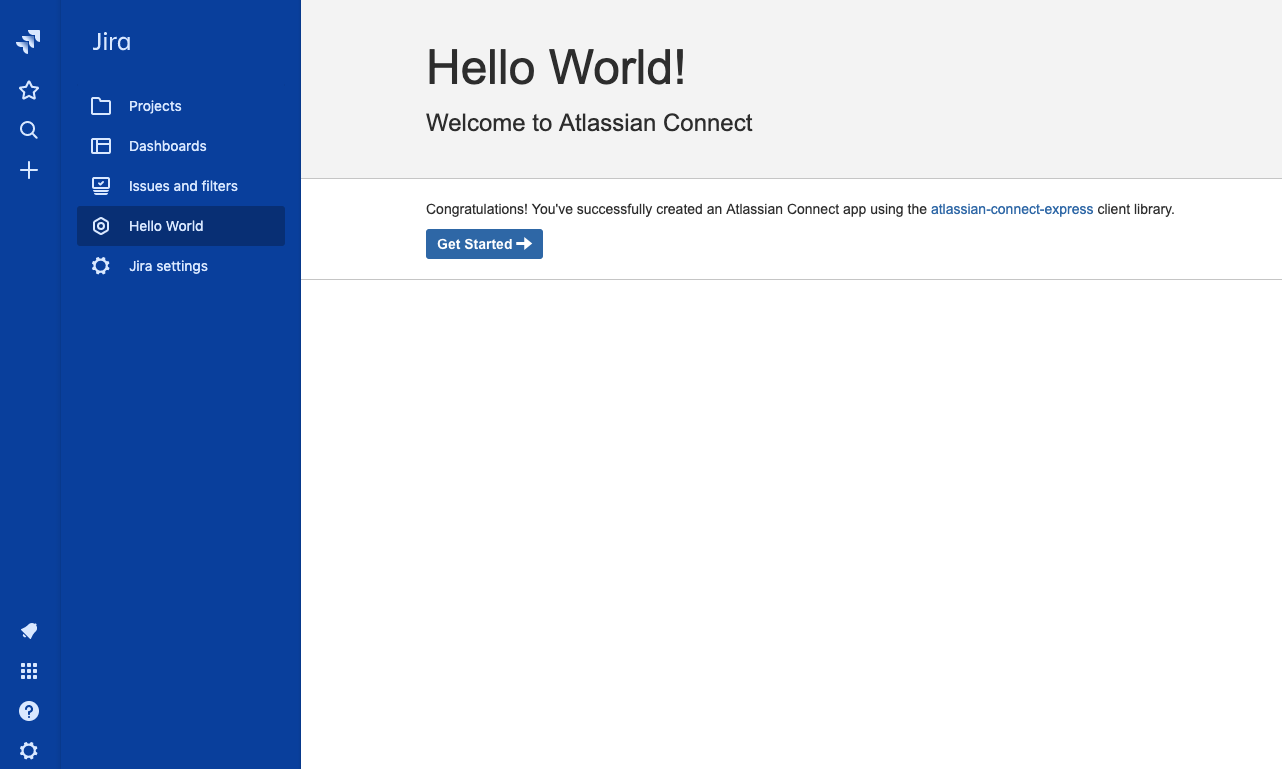The width and height of the screenshot is (1282, 769).
Task: Click the Jira home logo icon
Action: [x=28, y=41]
